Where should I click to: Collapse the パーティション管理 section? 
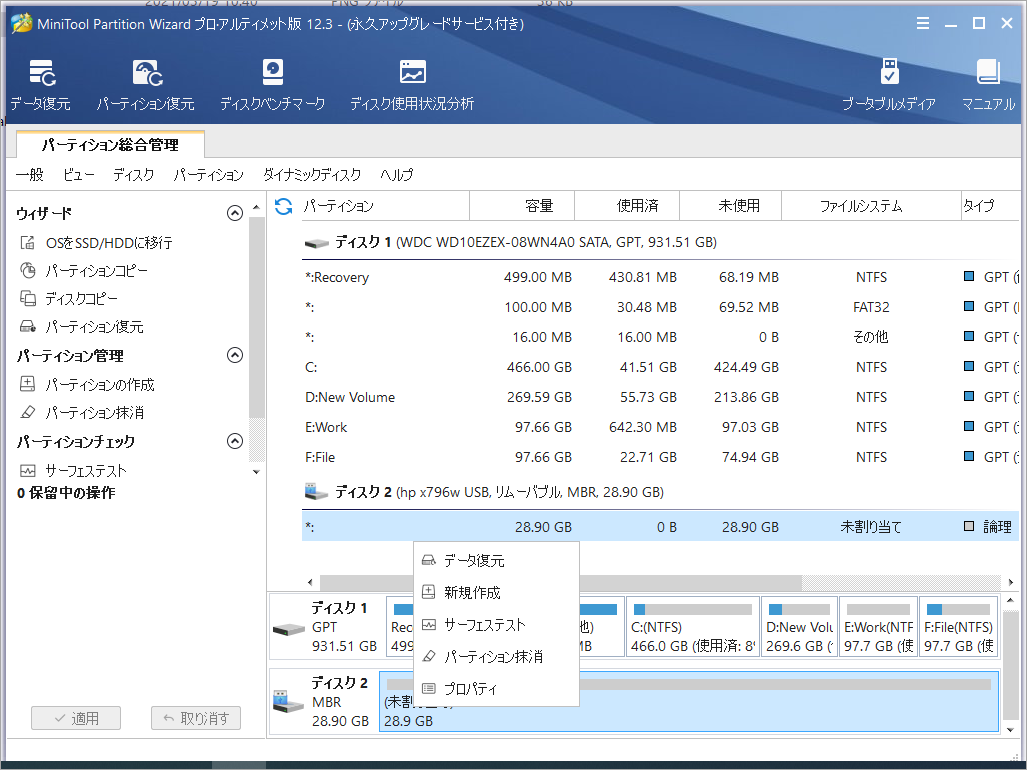click(x=235, y=355)
